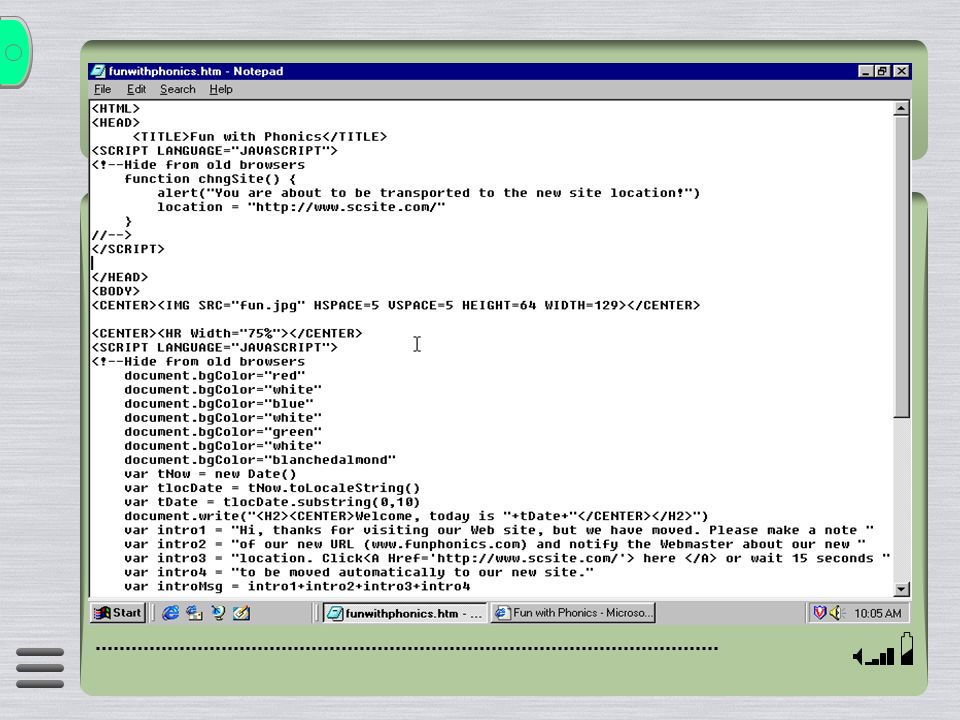
Task: Click the <HR Width="75%"> line
Action: (227, 334)
